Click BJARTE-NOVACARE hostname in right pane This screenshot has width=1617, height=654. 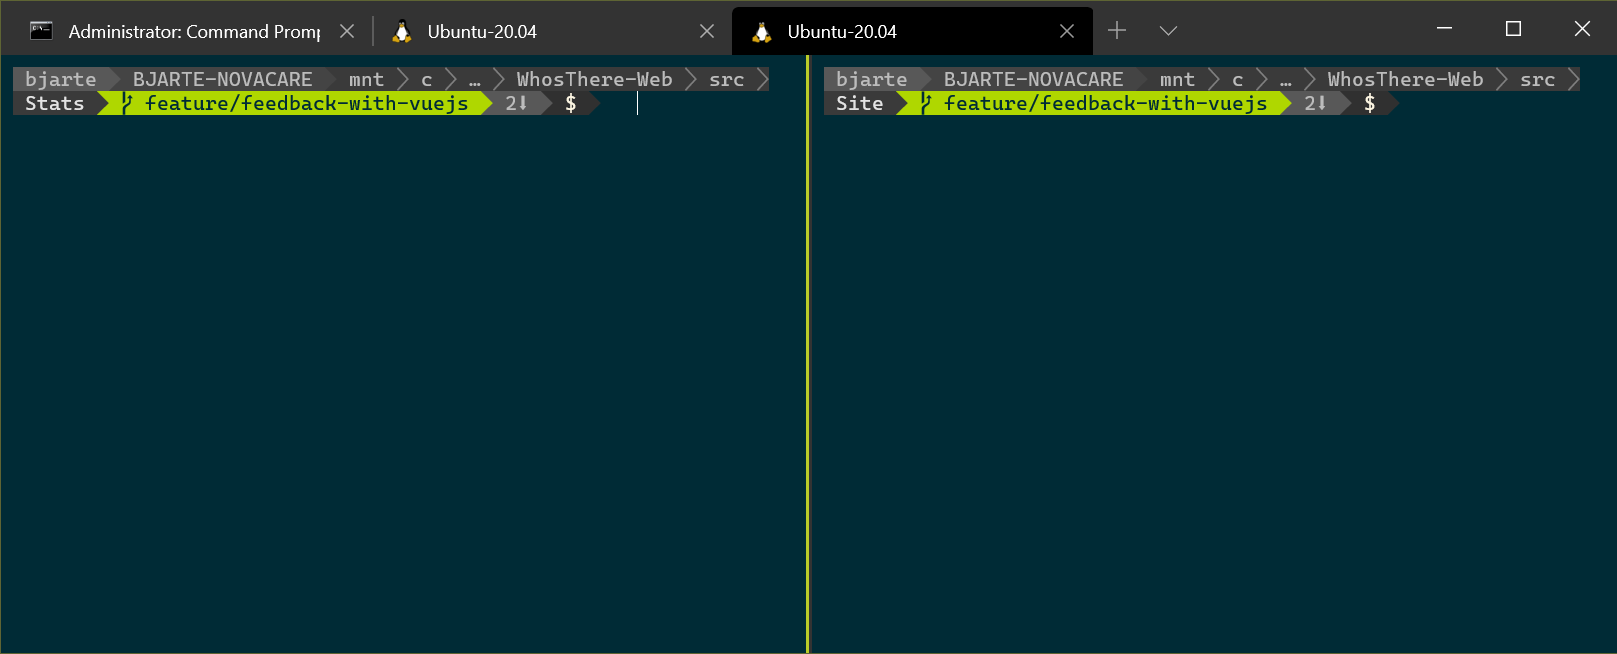(1034, 79)
